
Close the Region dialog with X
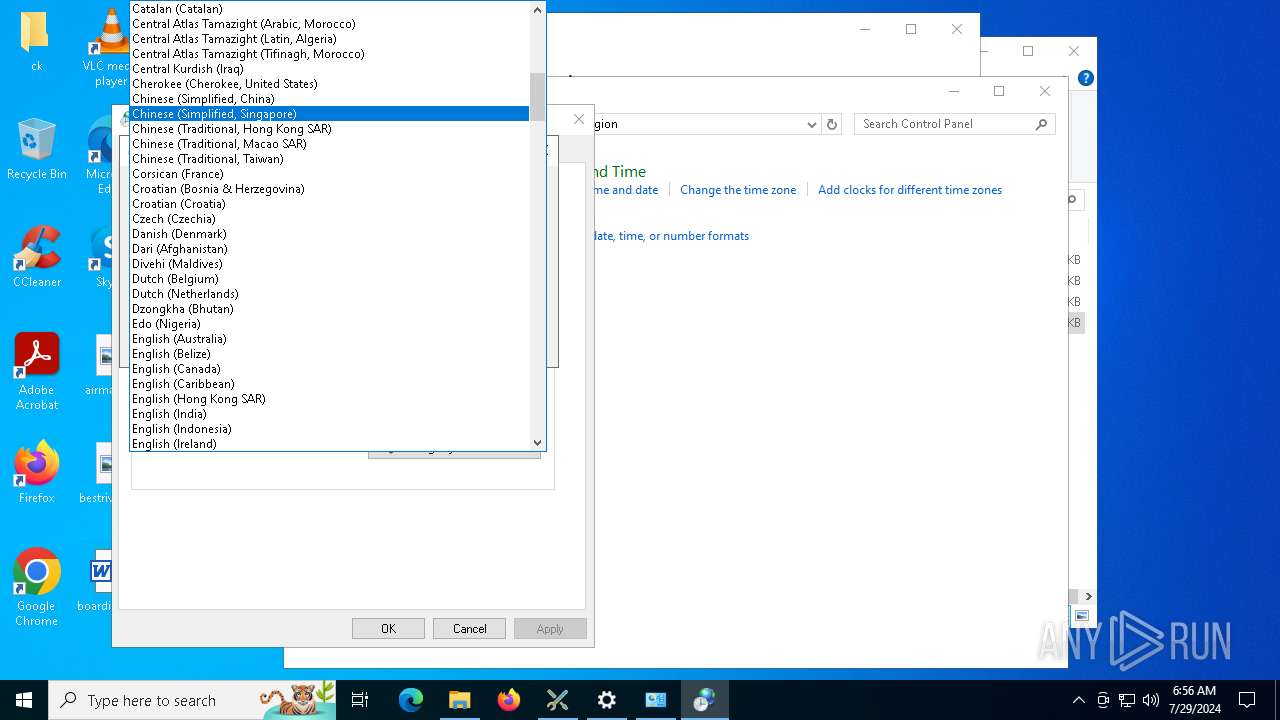pos(578,119)
